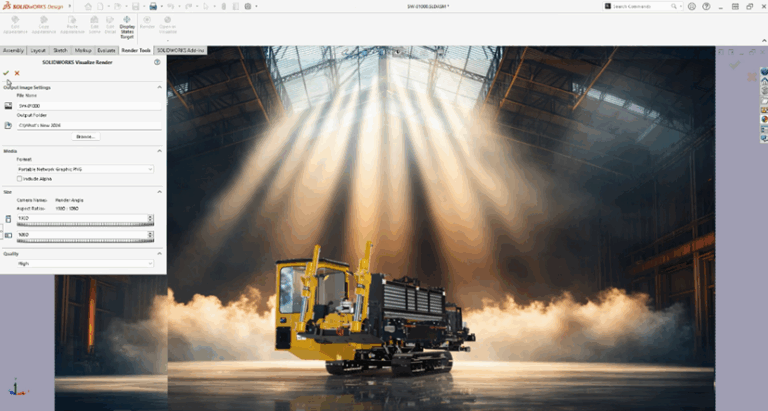
Task: Click Display States Target in the ribbon
Action: 127,27
